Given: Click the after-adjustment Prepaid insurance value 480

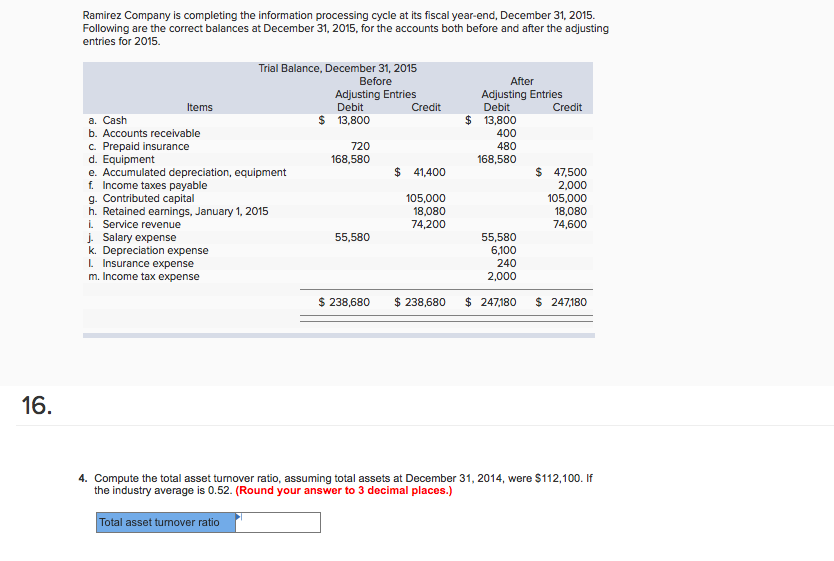Looking at the screenshot, I should click(506, 146).
